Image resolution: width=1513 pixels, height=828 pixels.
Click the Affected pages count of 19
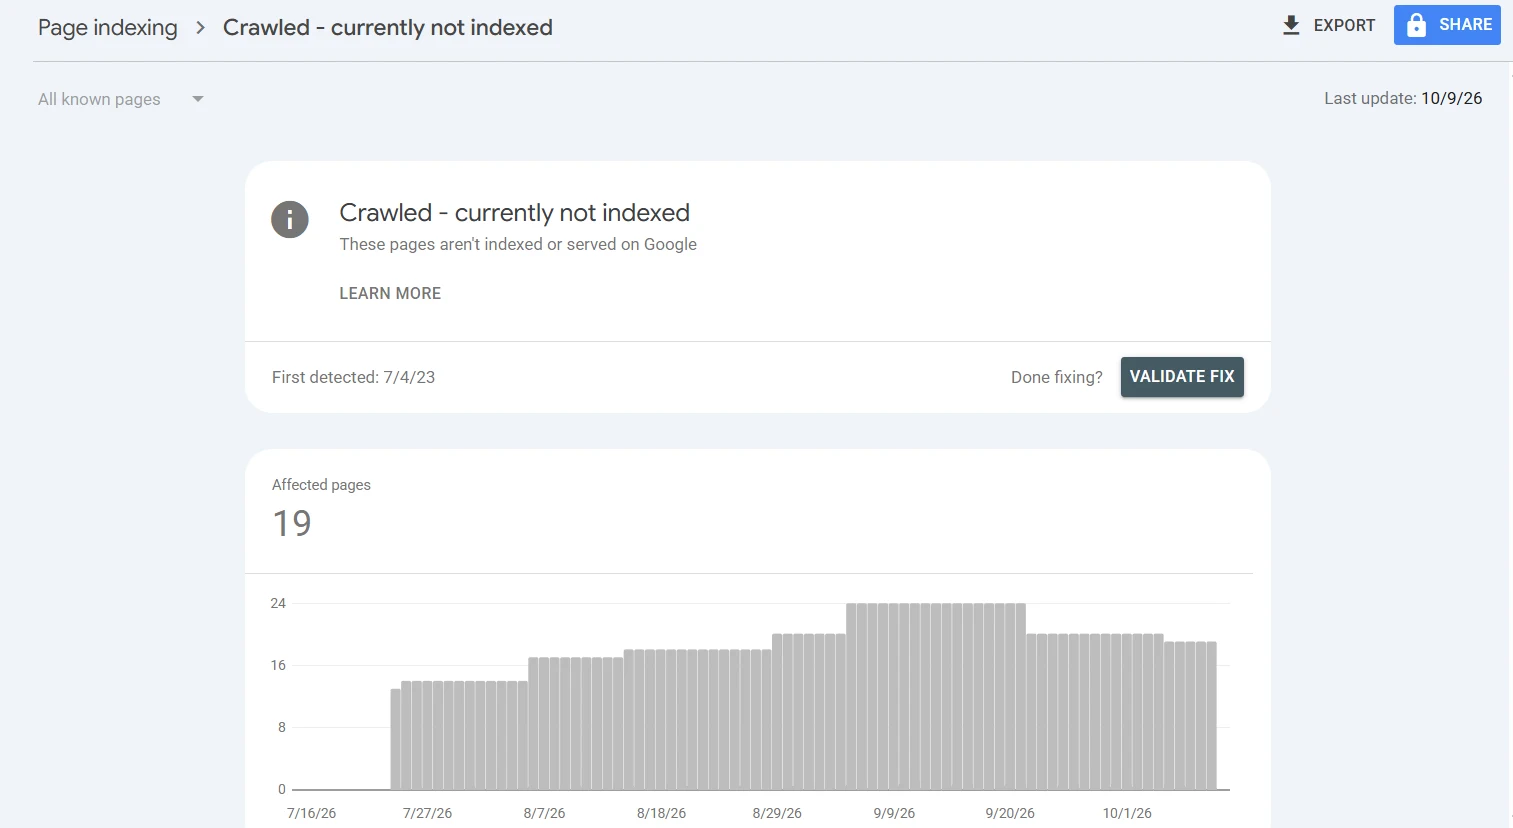292,523
